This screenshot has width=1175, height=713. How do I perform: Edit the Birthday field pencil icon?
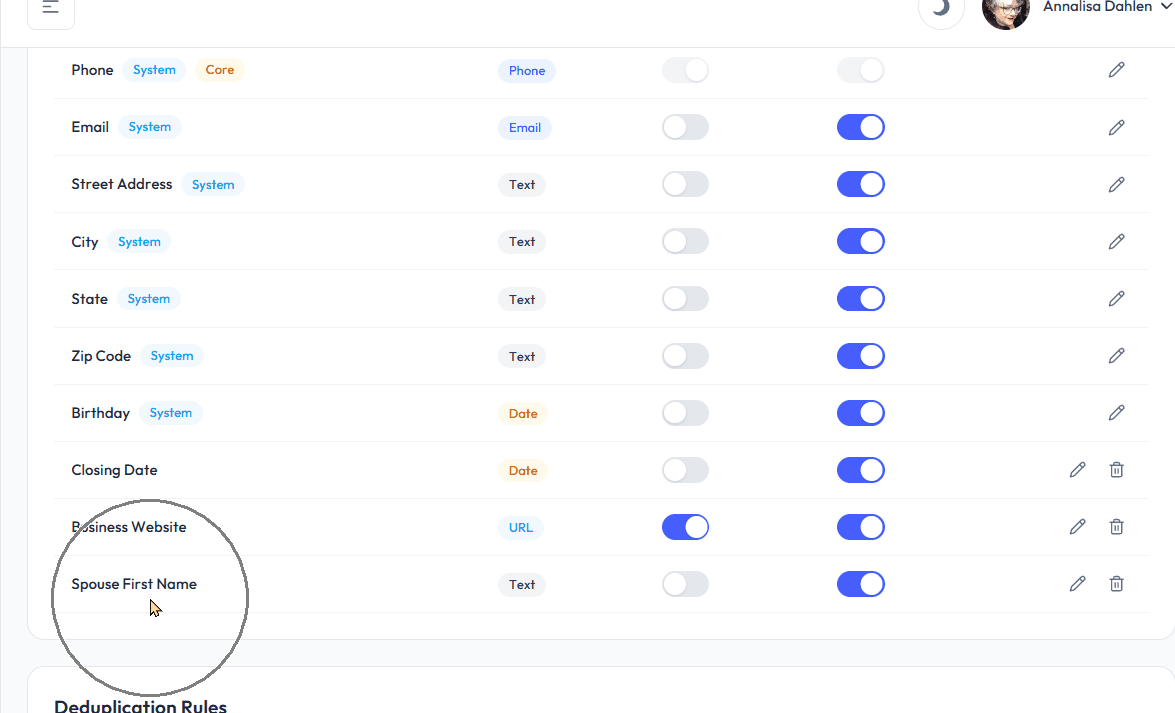pyautogui.click(x=1116, y=413)
